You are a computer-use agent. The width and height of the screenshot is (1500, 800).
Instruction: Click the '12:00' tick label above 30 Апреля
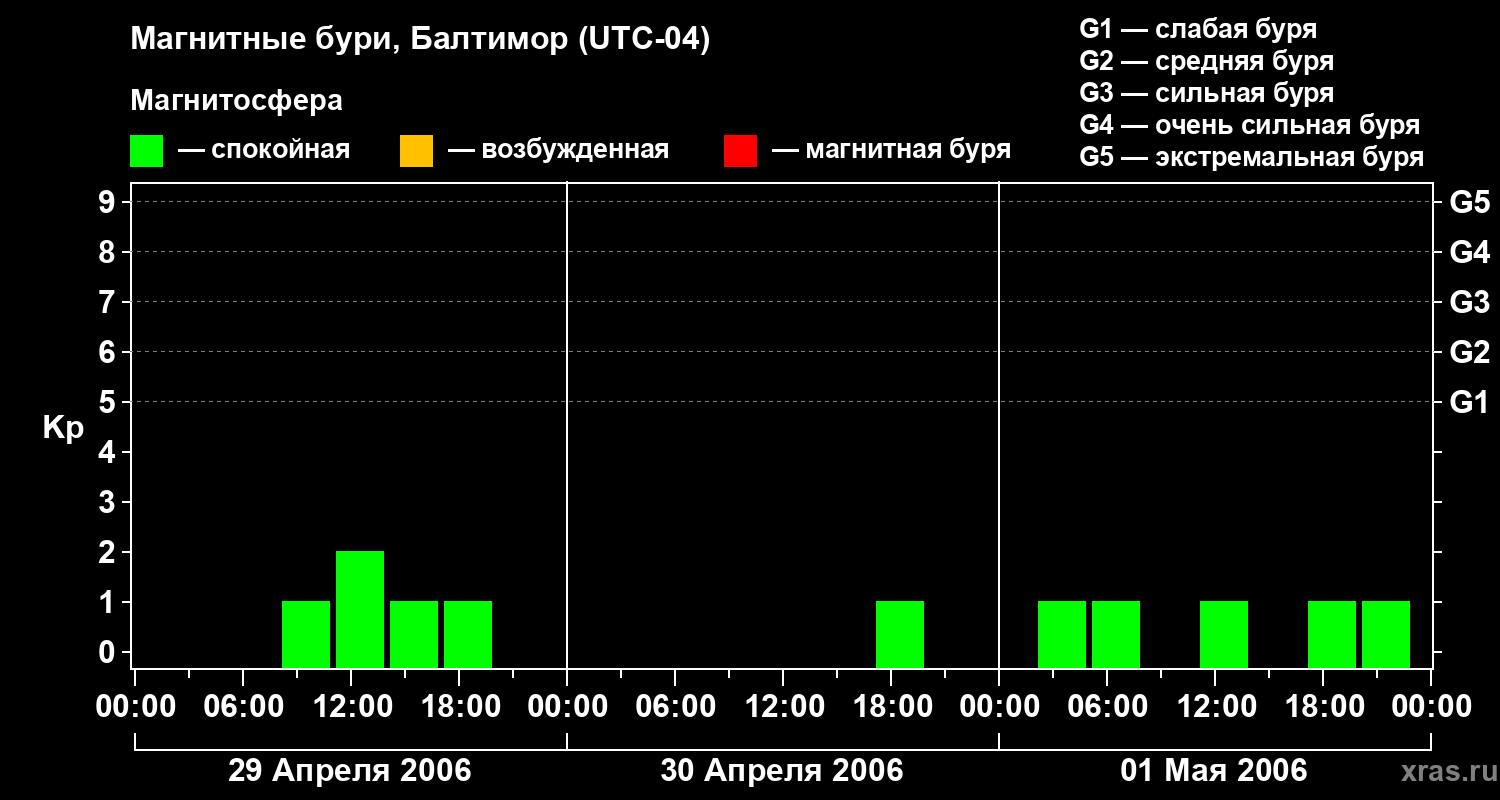783,707
